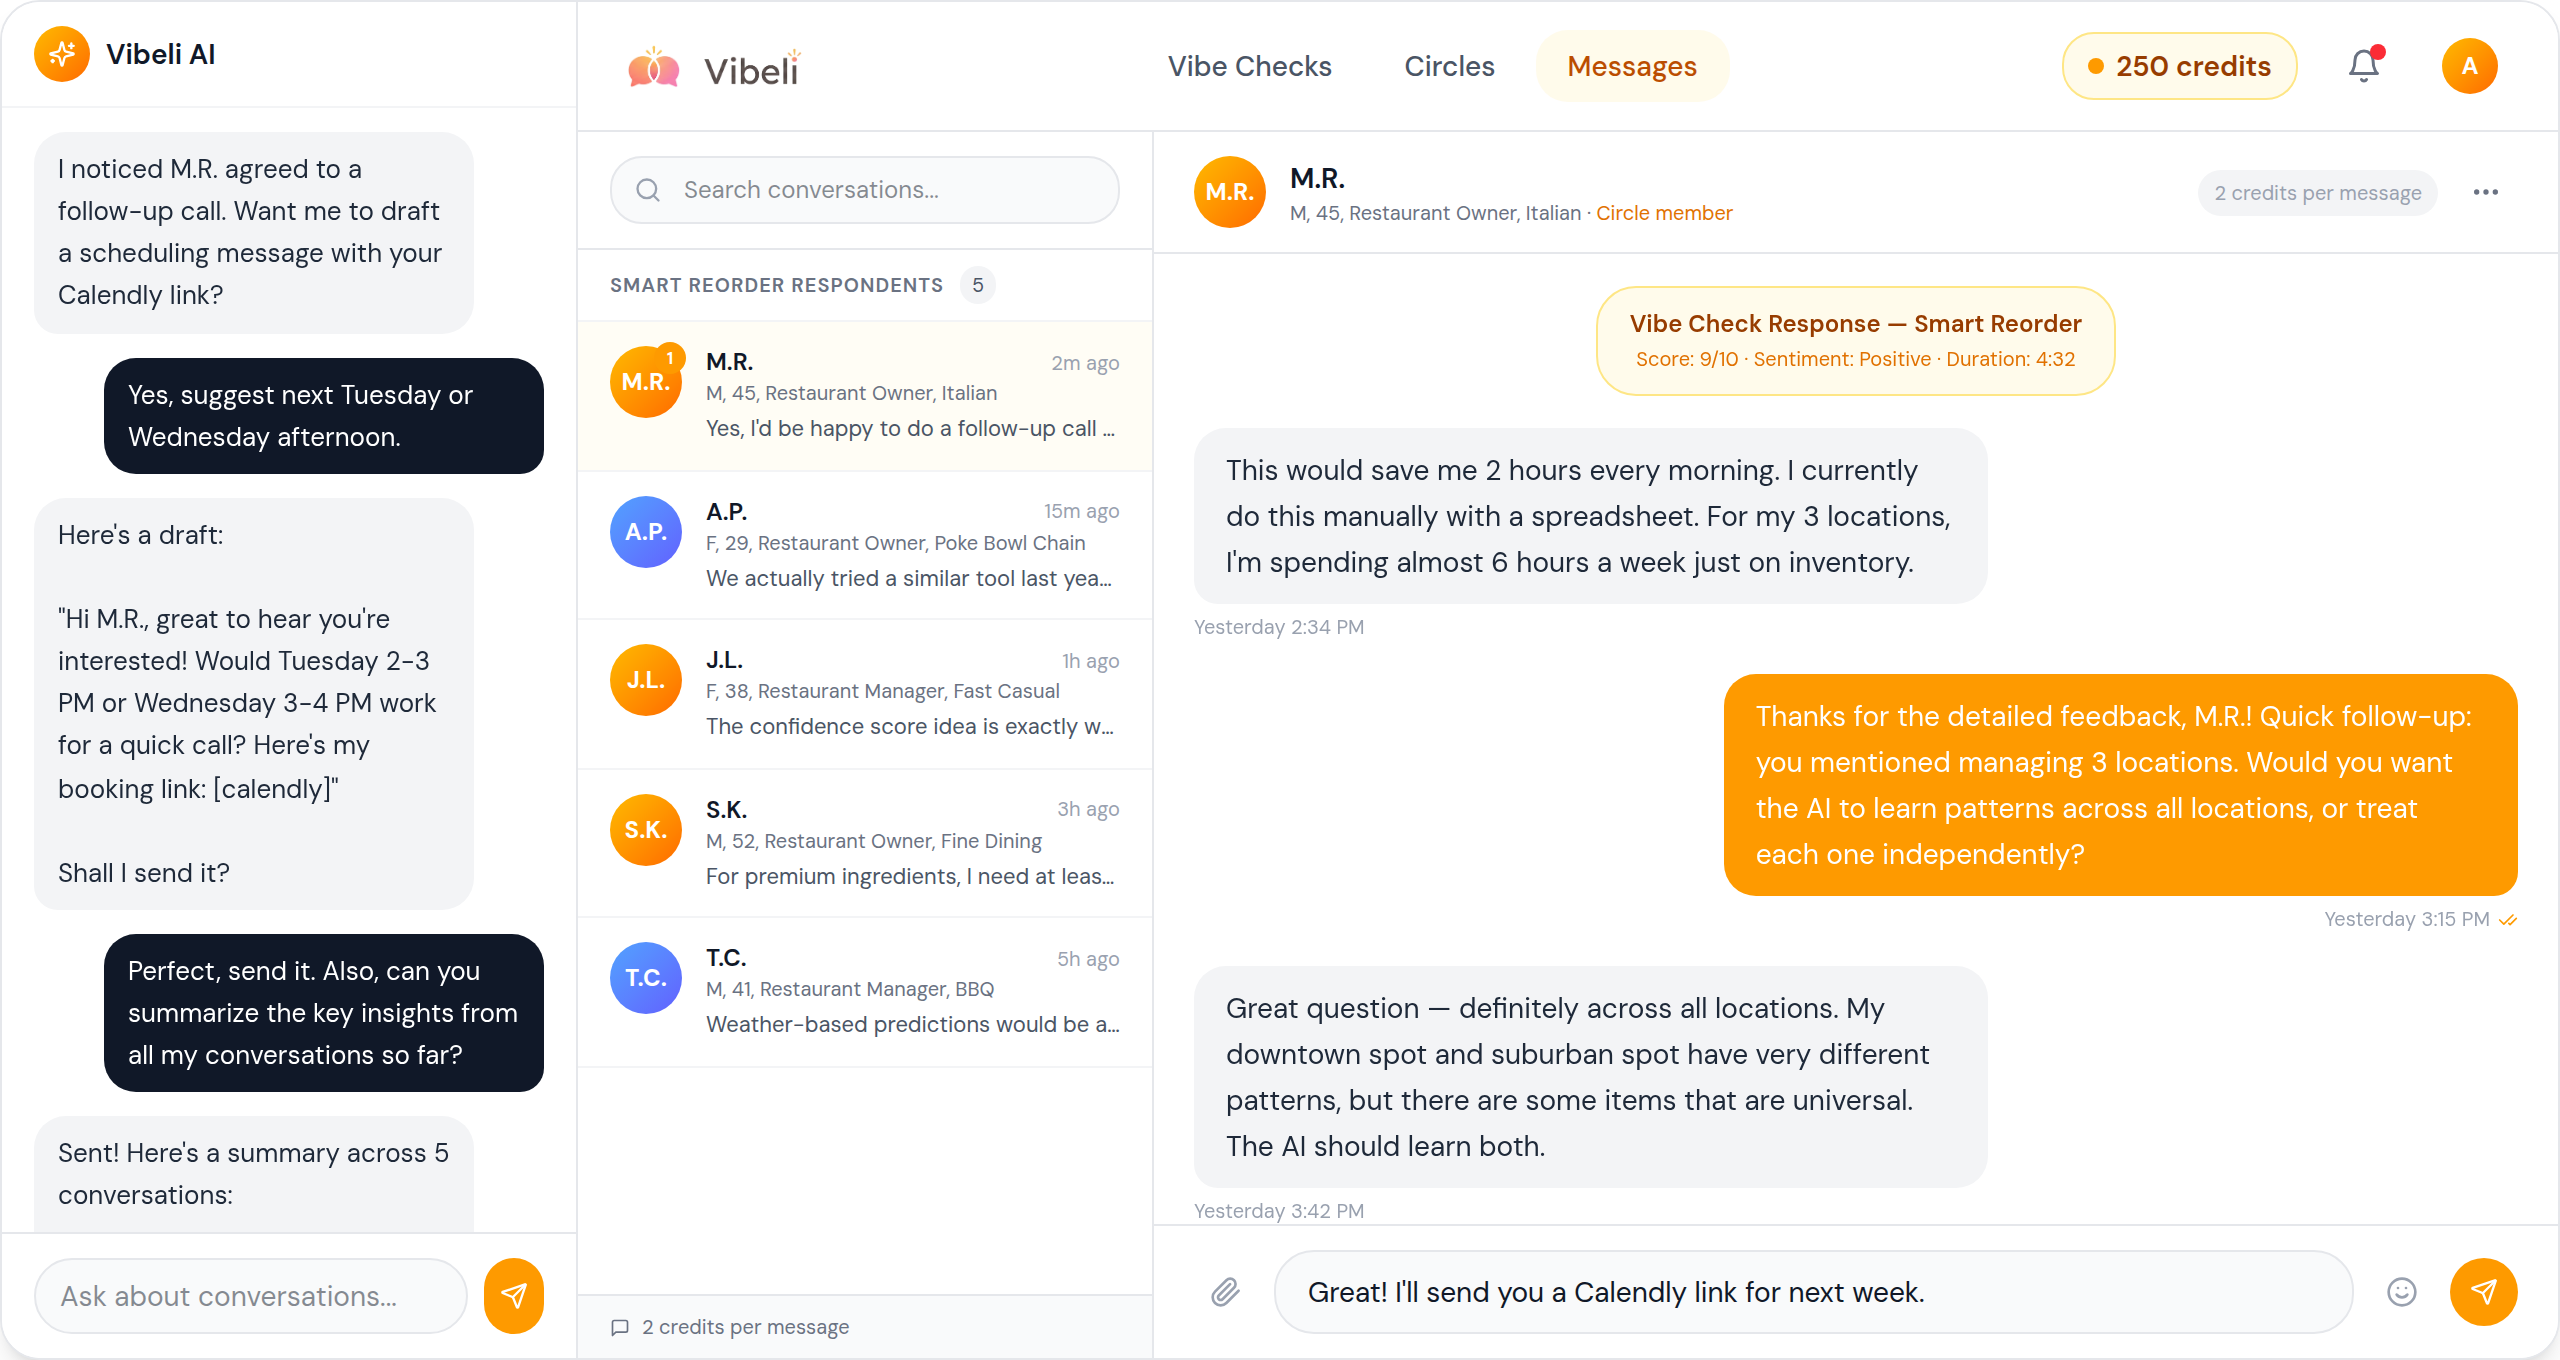
Task: Attach a file using the paperclip icon
Action: (1226, 1292)
